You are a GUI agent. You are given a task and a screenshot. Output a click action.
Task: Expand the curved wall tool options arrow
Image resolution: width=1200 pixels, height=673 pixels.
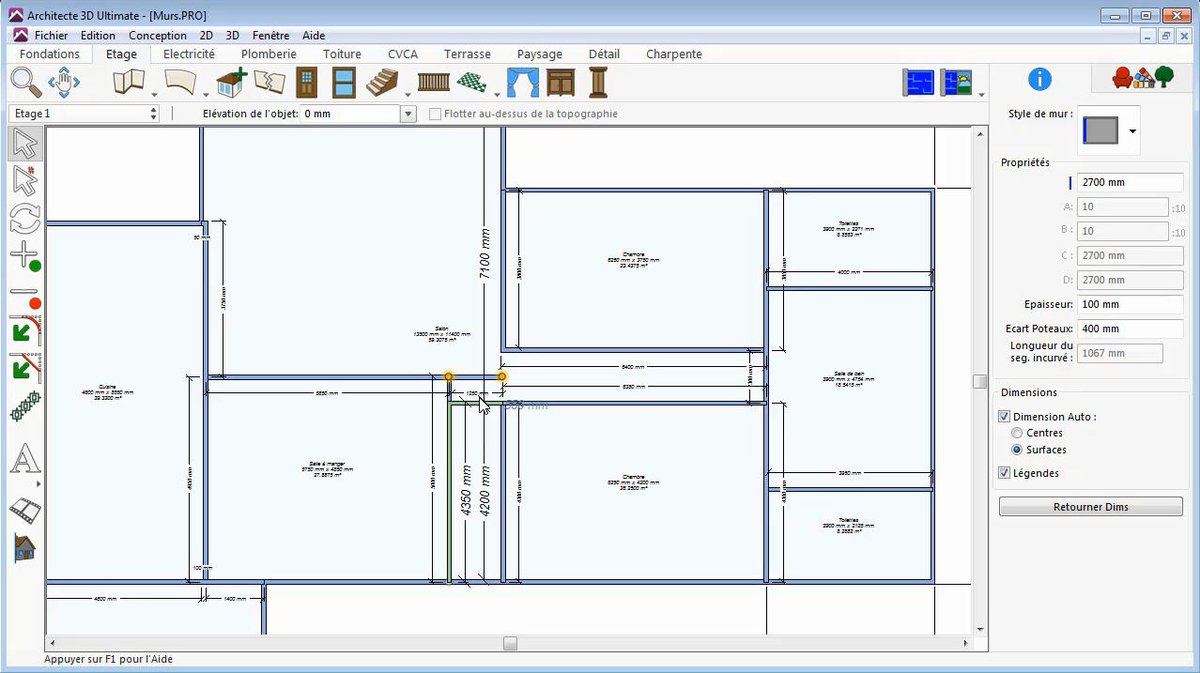pos(205,94)
